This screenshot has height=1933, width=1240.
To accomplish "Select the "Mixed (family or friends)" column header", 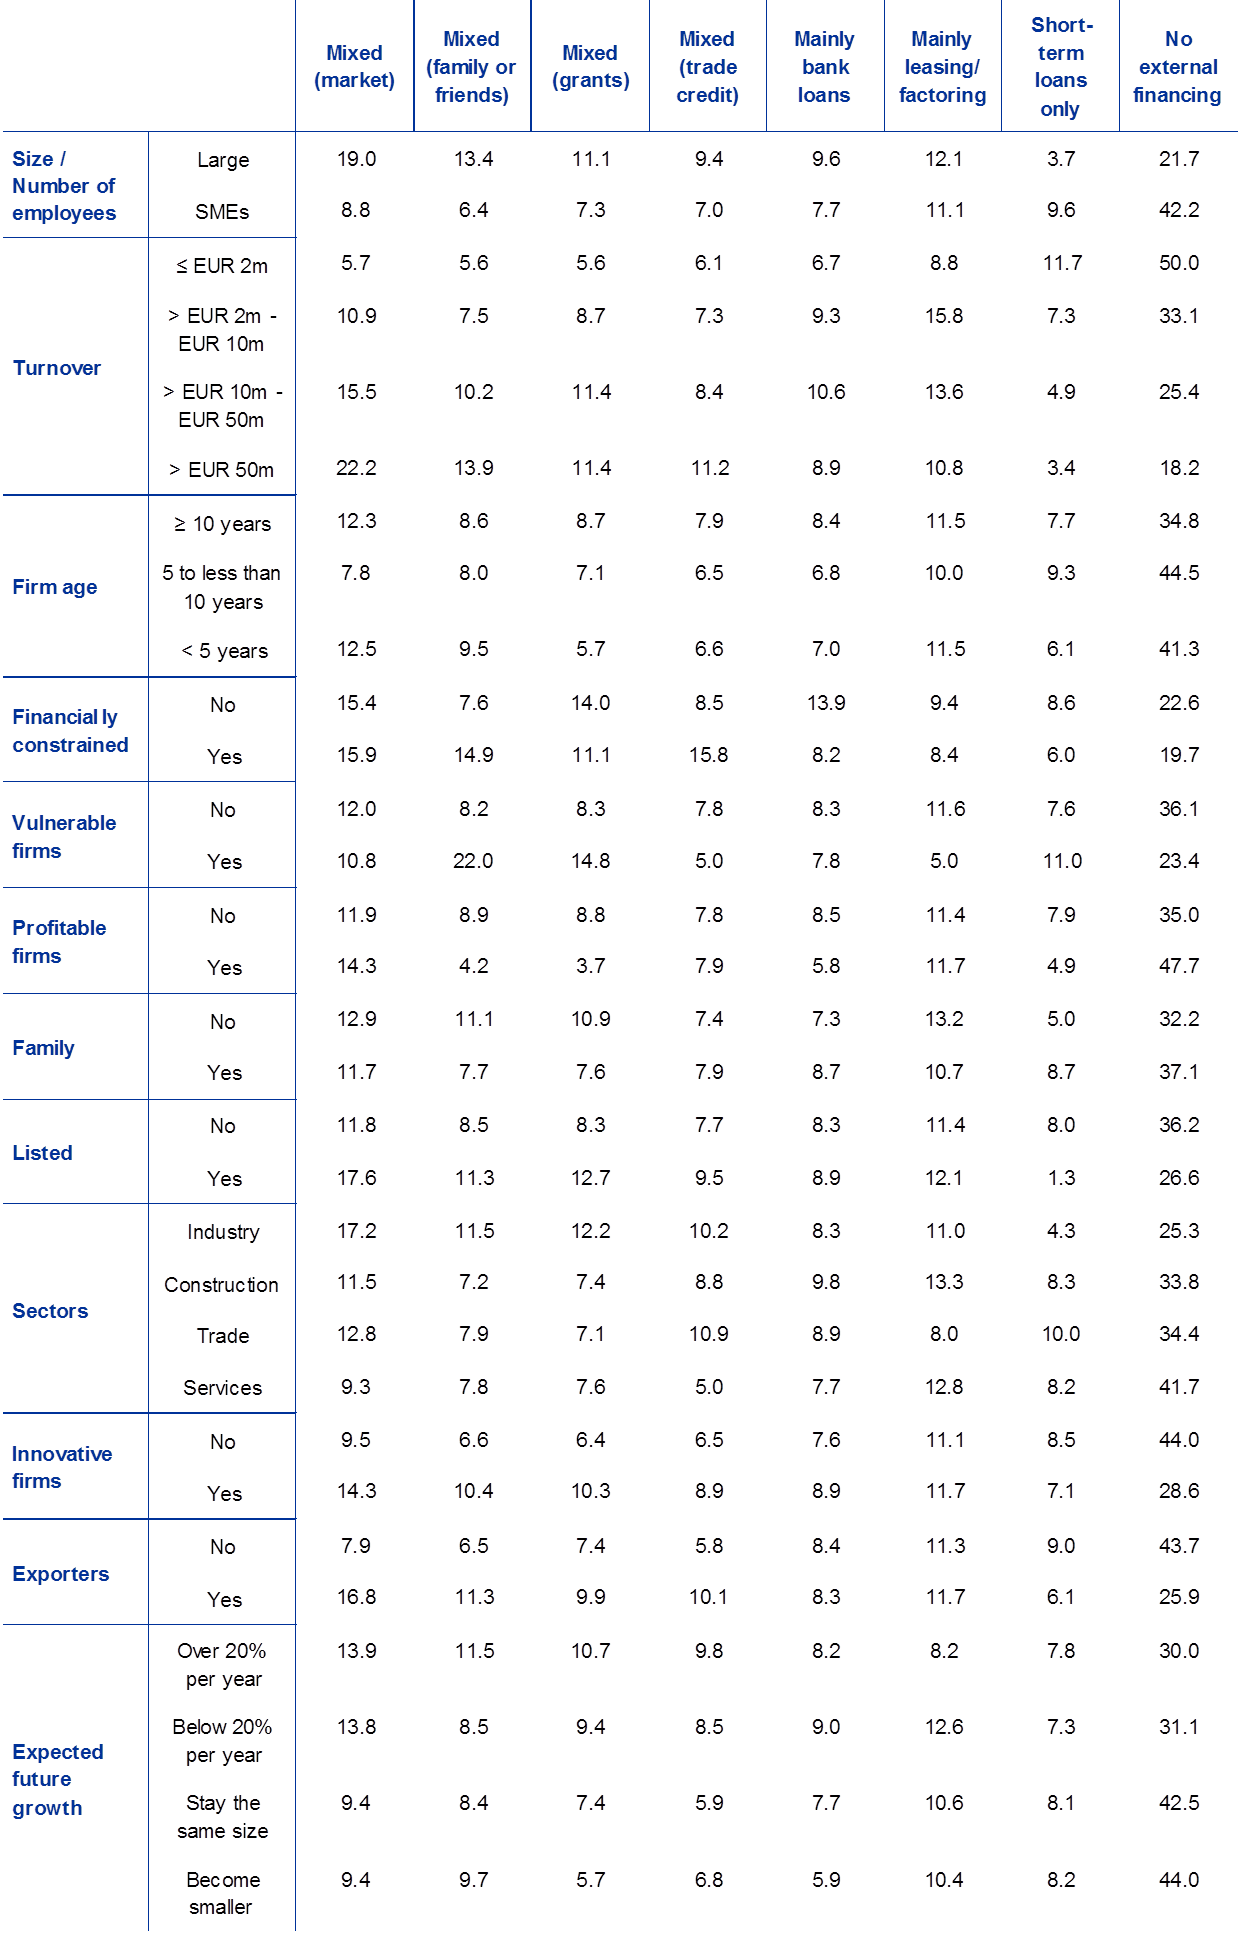I will (x=471, y=67).
